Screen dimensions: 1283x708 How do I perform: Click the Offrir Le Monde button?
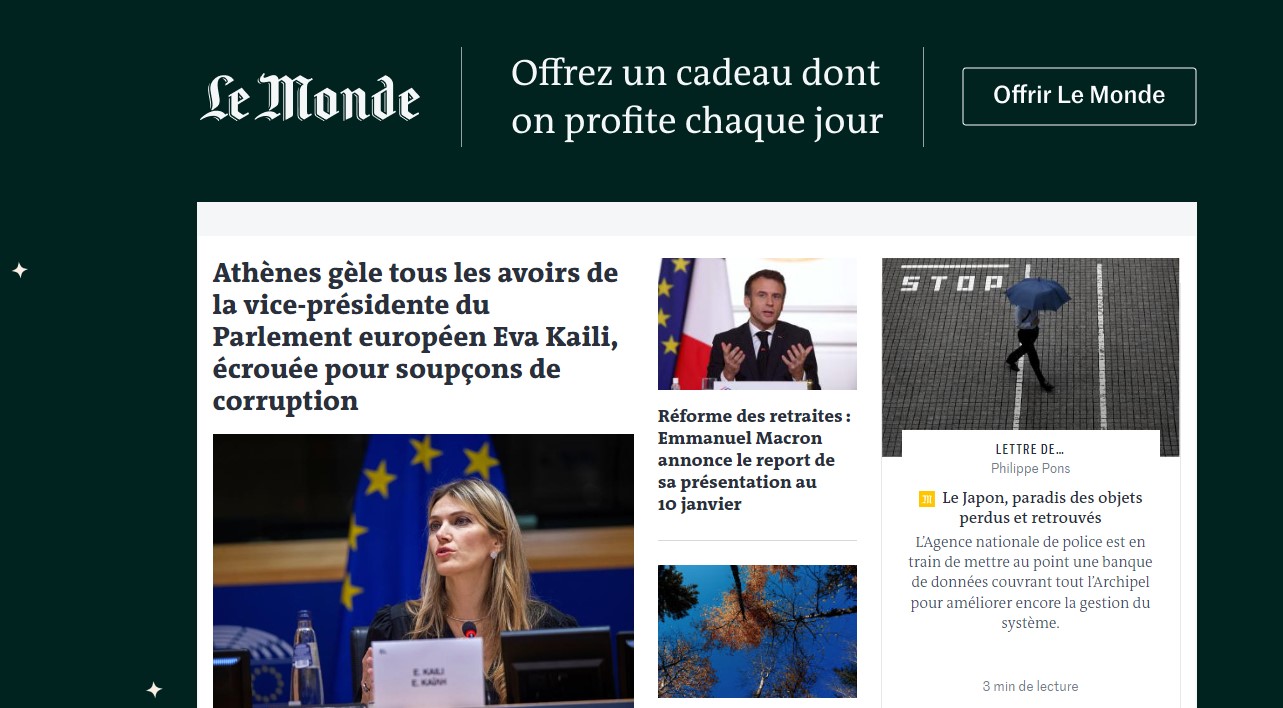coord(1079,96)
